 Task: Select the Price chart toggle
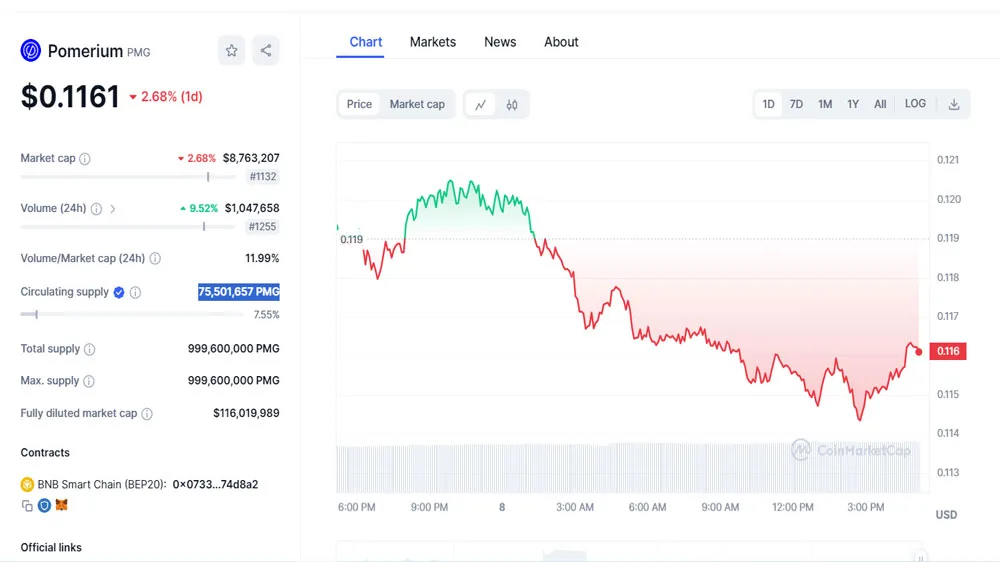click(x=359, y=104)
